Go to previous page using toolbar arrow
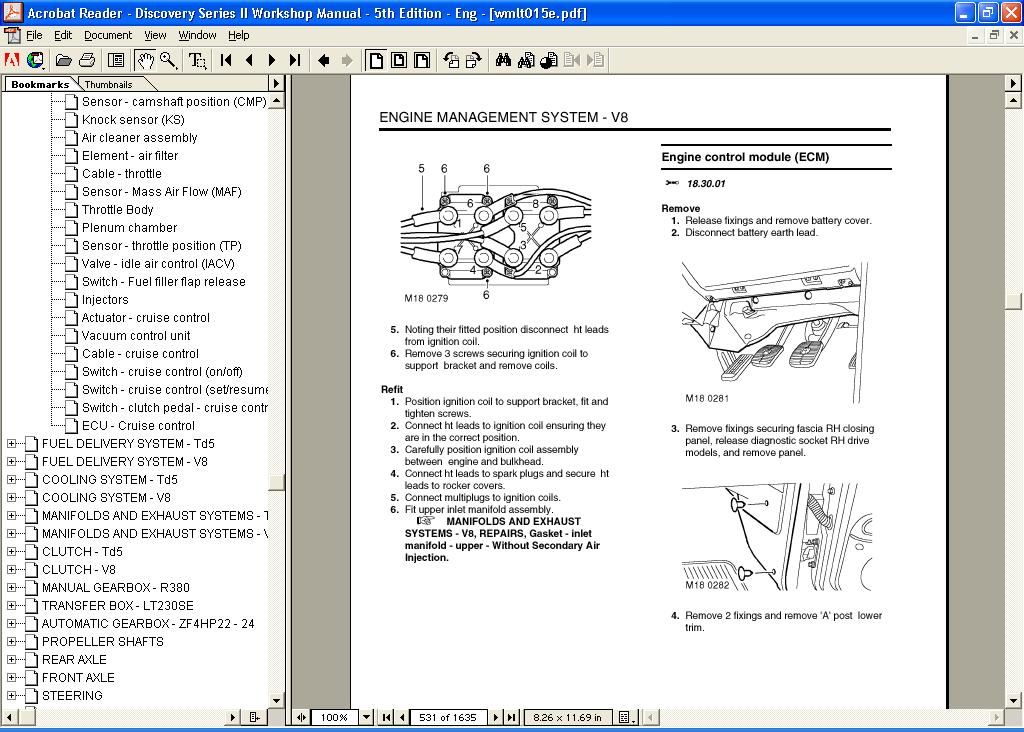 coord(249,61)
